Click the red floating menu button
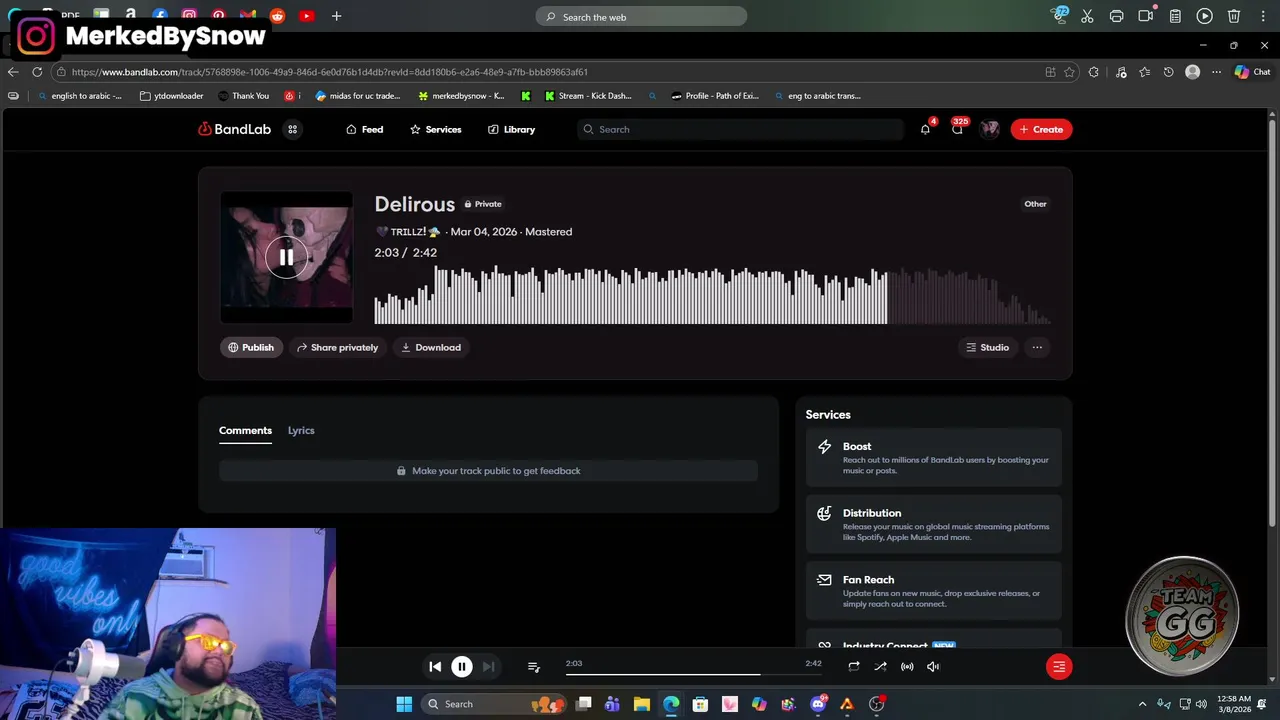This screenshot has height=720, width=1280. tap(1059, 666)
